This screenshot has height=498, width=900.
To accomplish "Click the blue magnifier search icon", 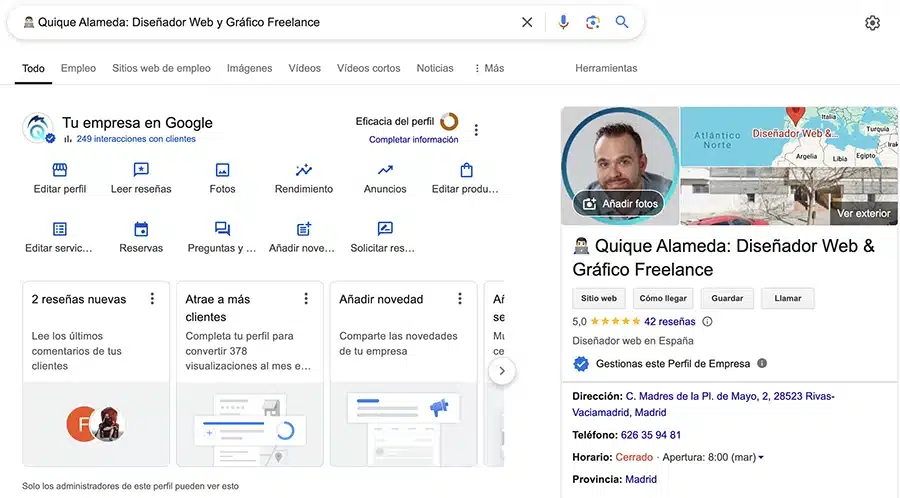I will click(622, 22).
